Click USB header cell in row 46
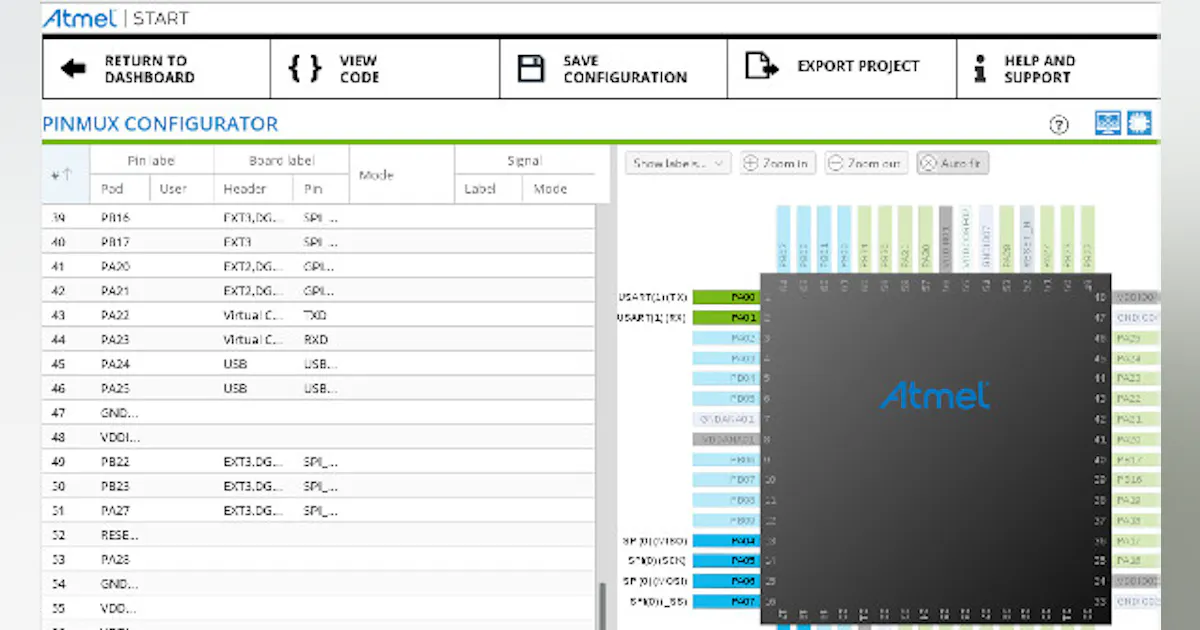The image size is (1200, 630). (x=235, y=388)
